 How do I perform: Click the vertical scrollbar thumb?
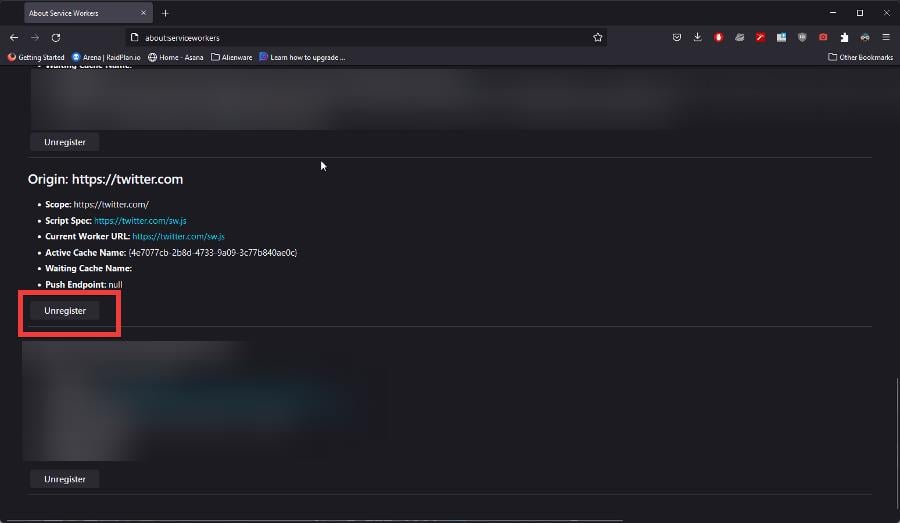[897, 443]
